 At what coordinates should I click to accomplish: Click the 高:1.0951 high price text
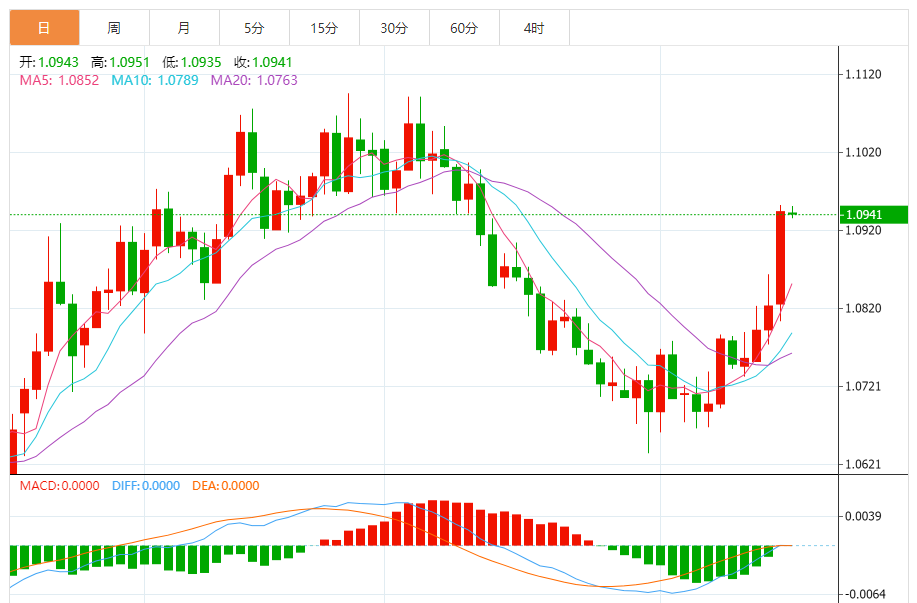coord(120,62)
